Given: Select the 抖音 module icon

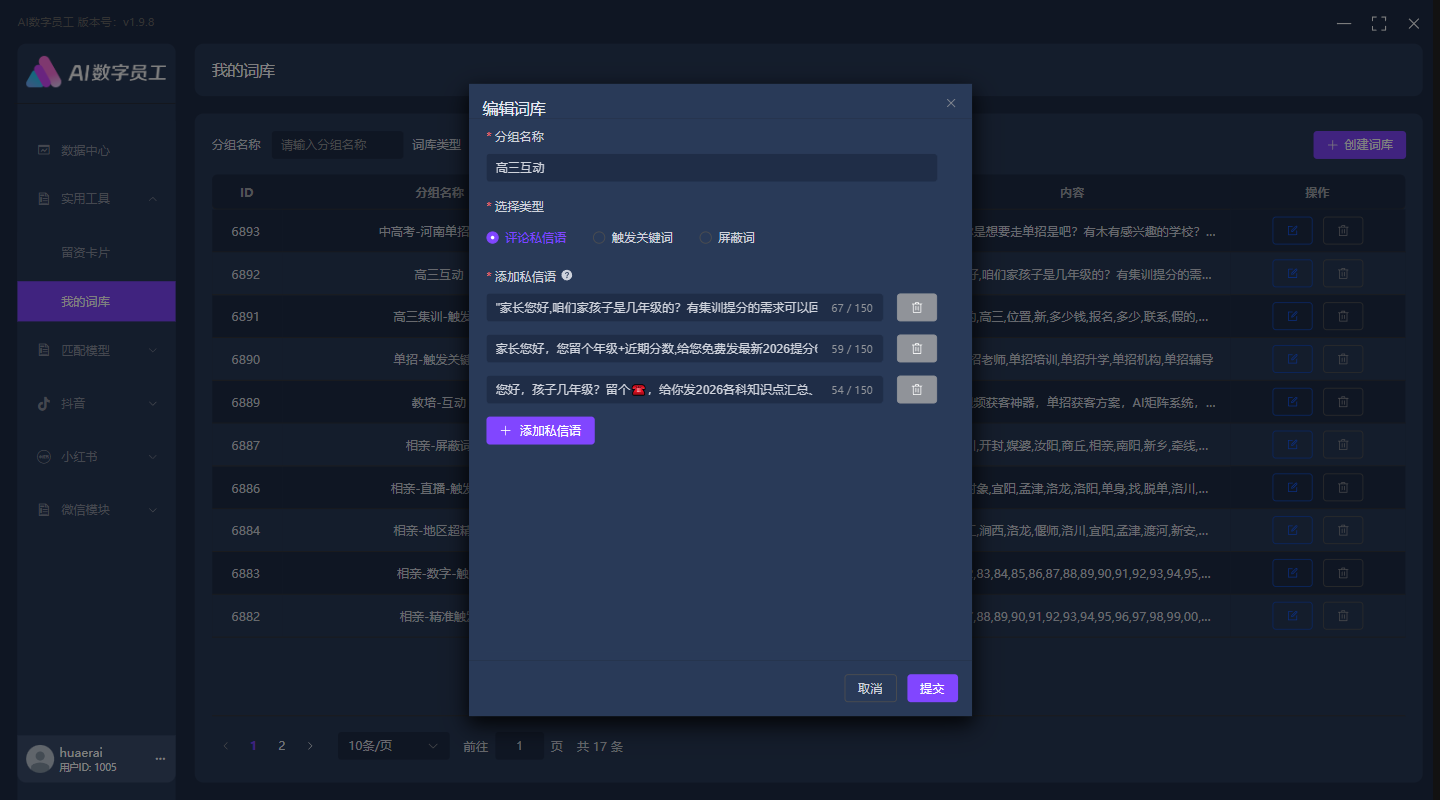Looking at the screenshot, I should point(42,403).
